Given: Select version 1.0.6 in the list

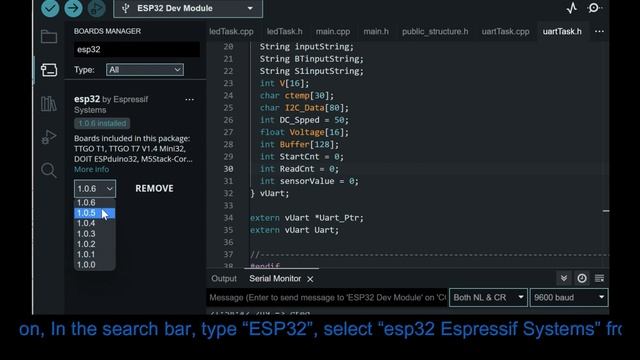Looking at the screenshot, I should pos(95,203).
